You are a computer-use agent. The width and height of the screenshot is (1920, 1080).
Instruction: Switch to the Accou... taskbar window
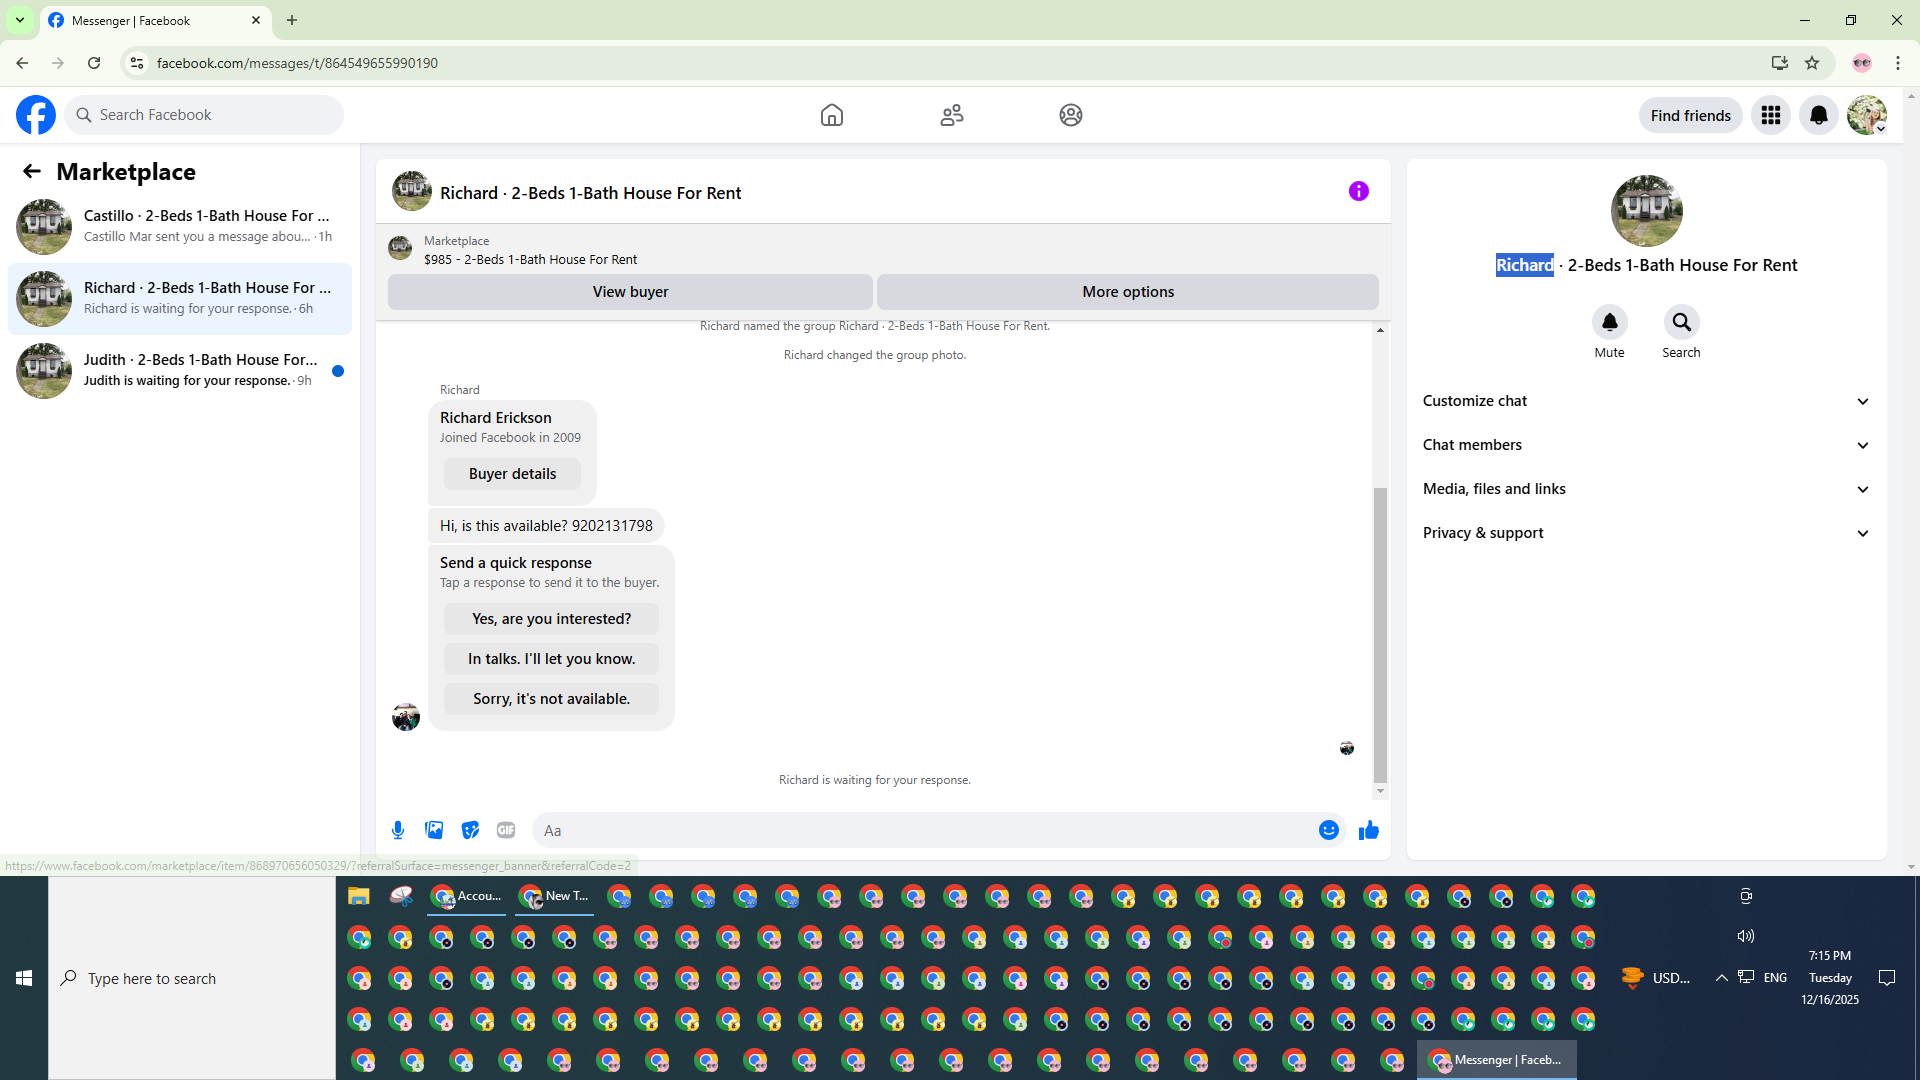(x=467, y=896)
